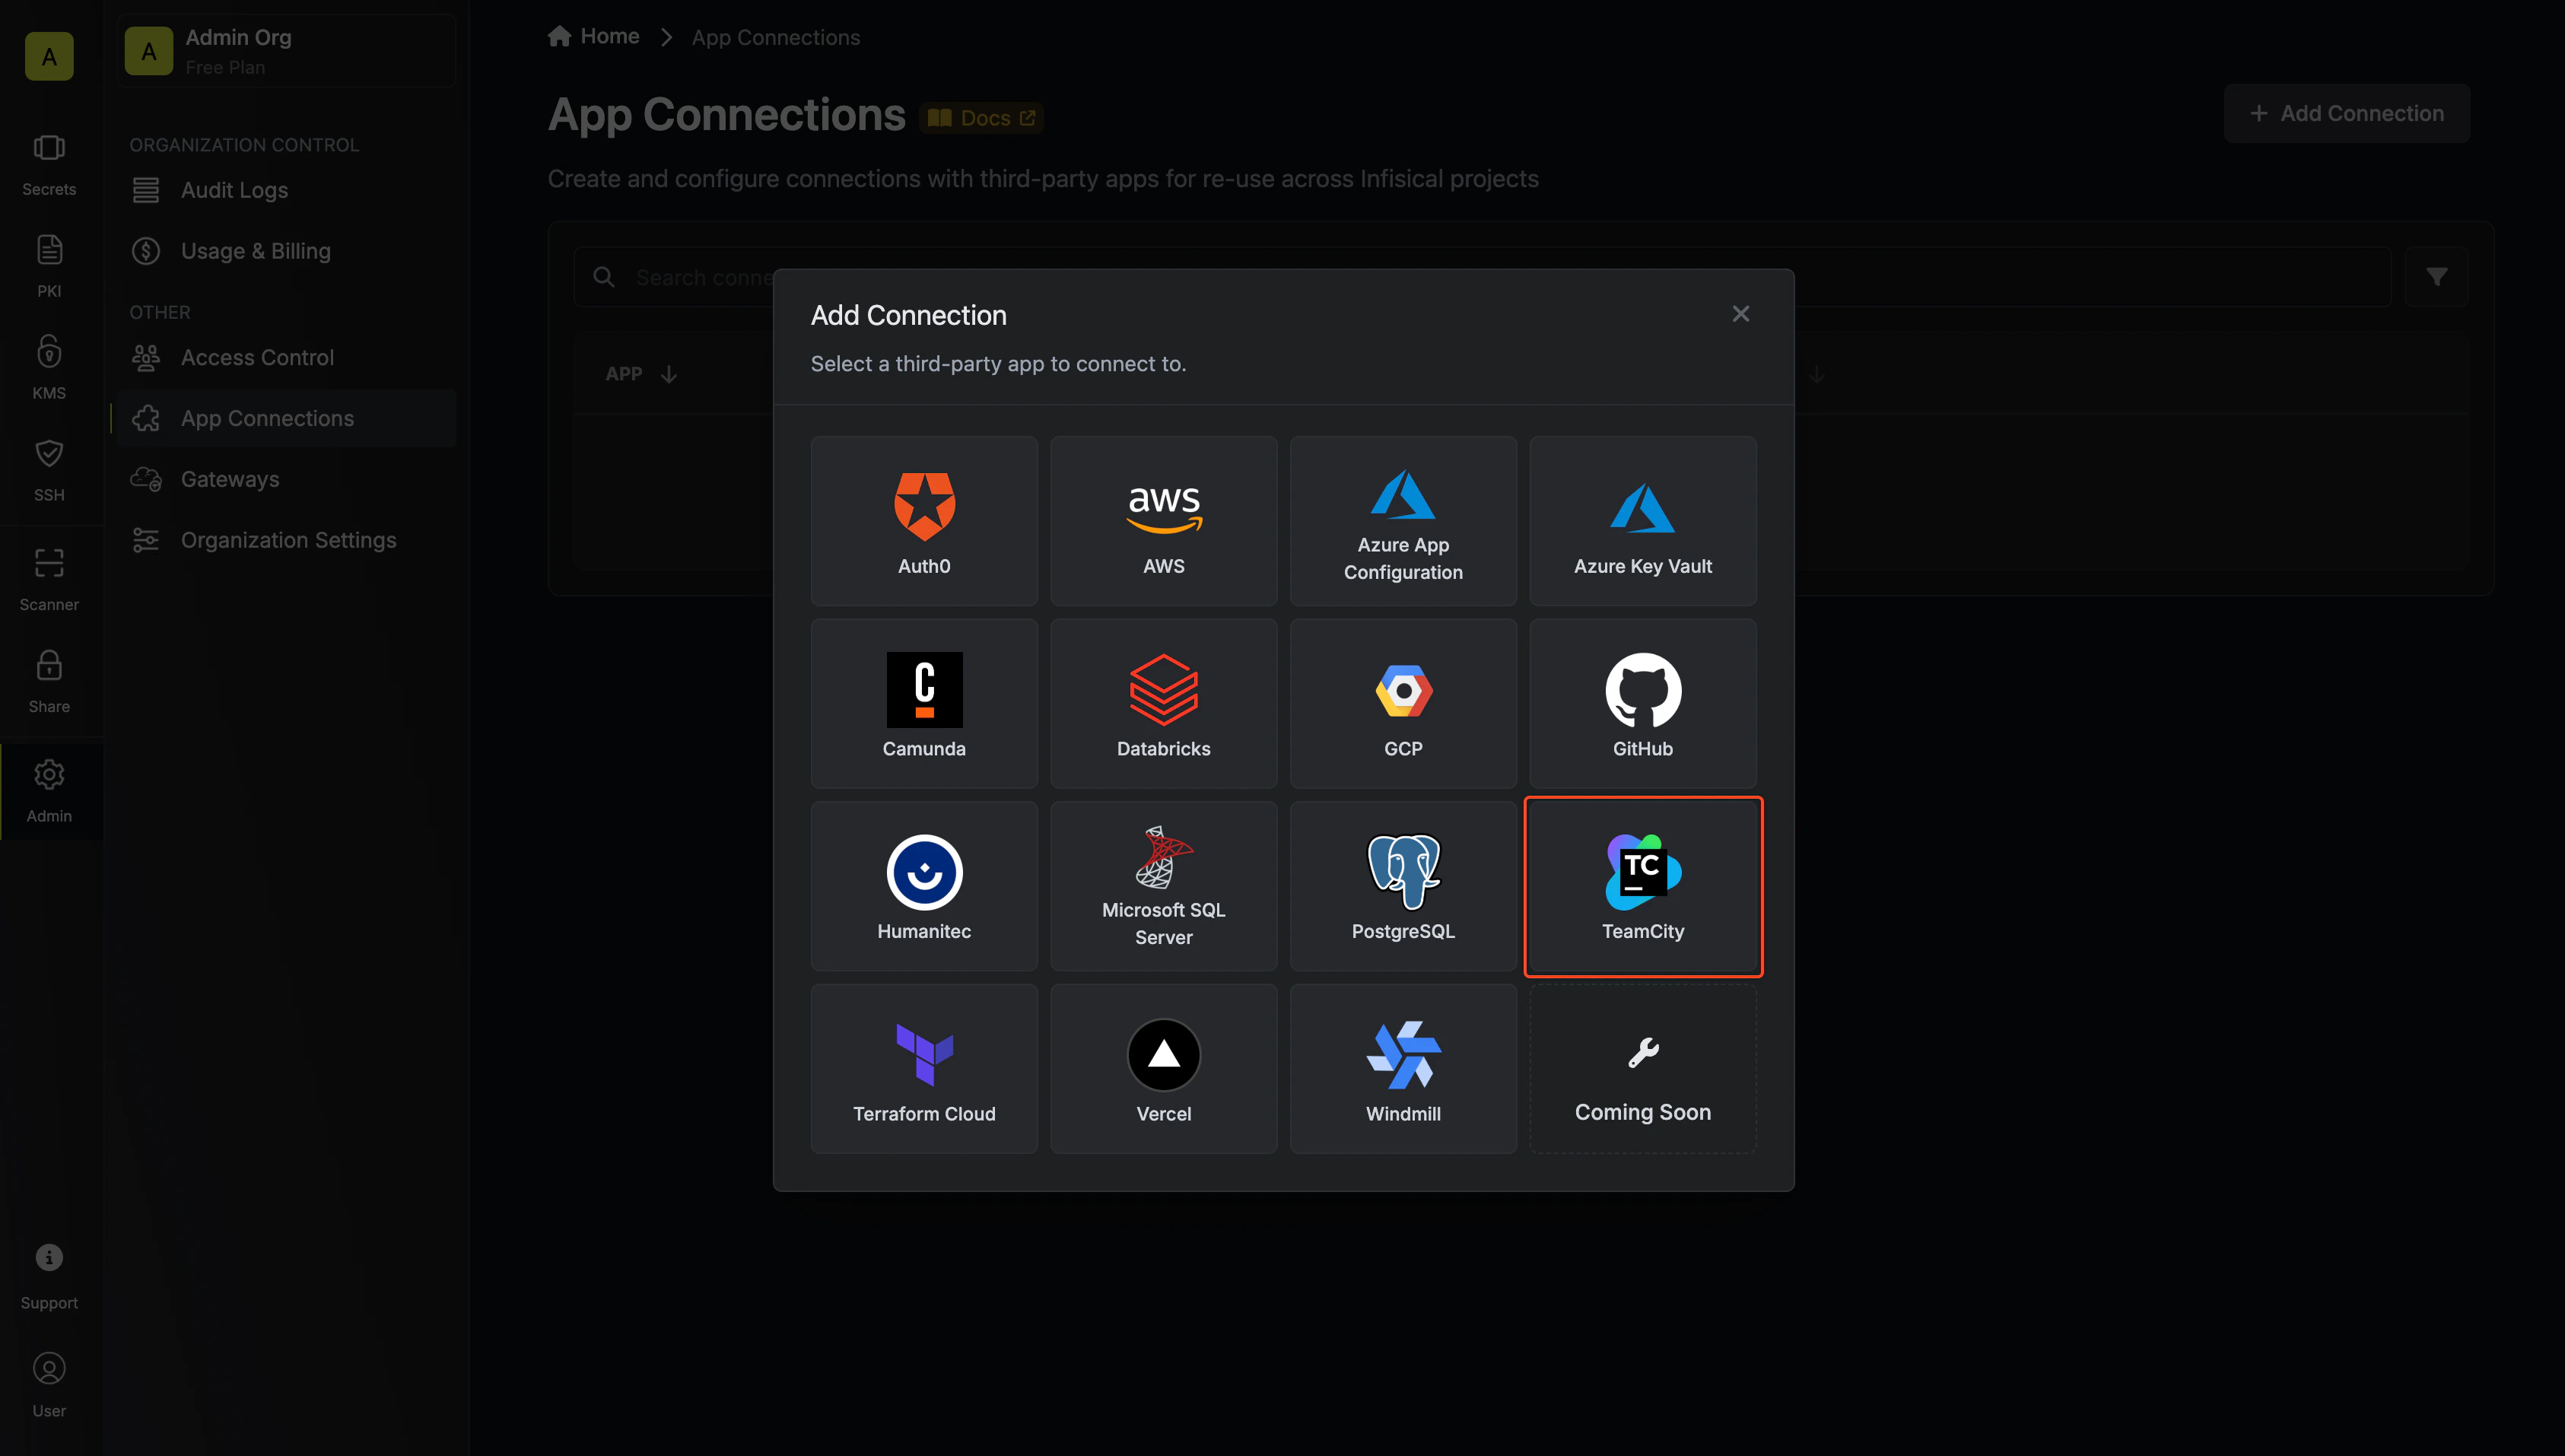Screen dimensions: 2565x1456
Task: Open the PKI section
Action: point(49,267)
